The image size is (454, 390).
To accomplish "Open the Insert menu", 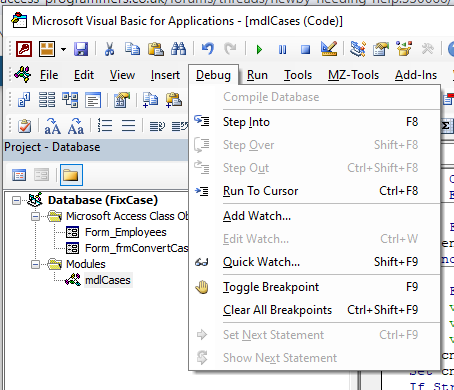I will (x=165, y=75).
